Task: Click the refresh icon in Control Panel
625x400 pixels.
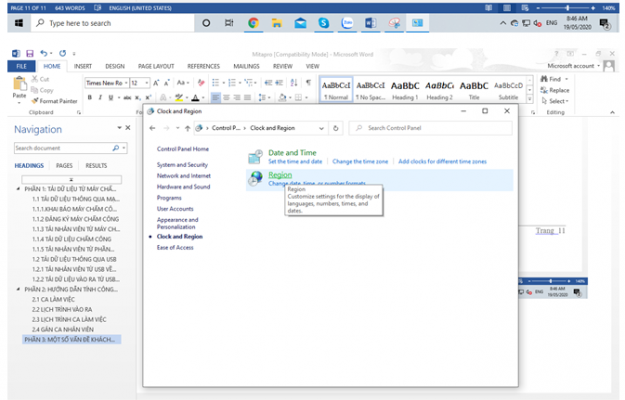Action: [x=336, y=128]
